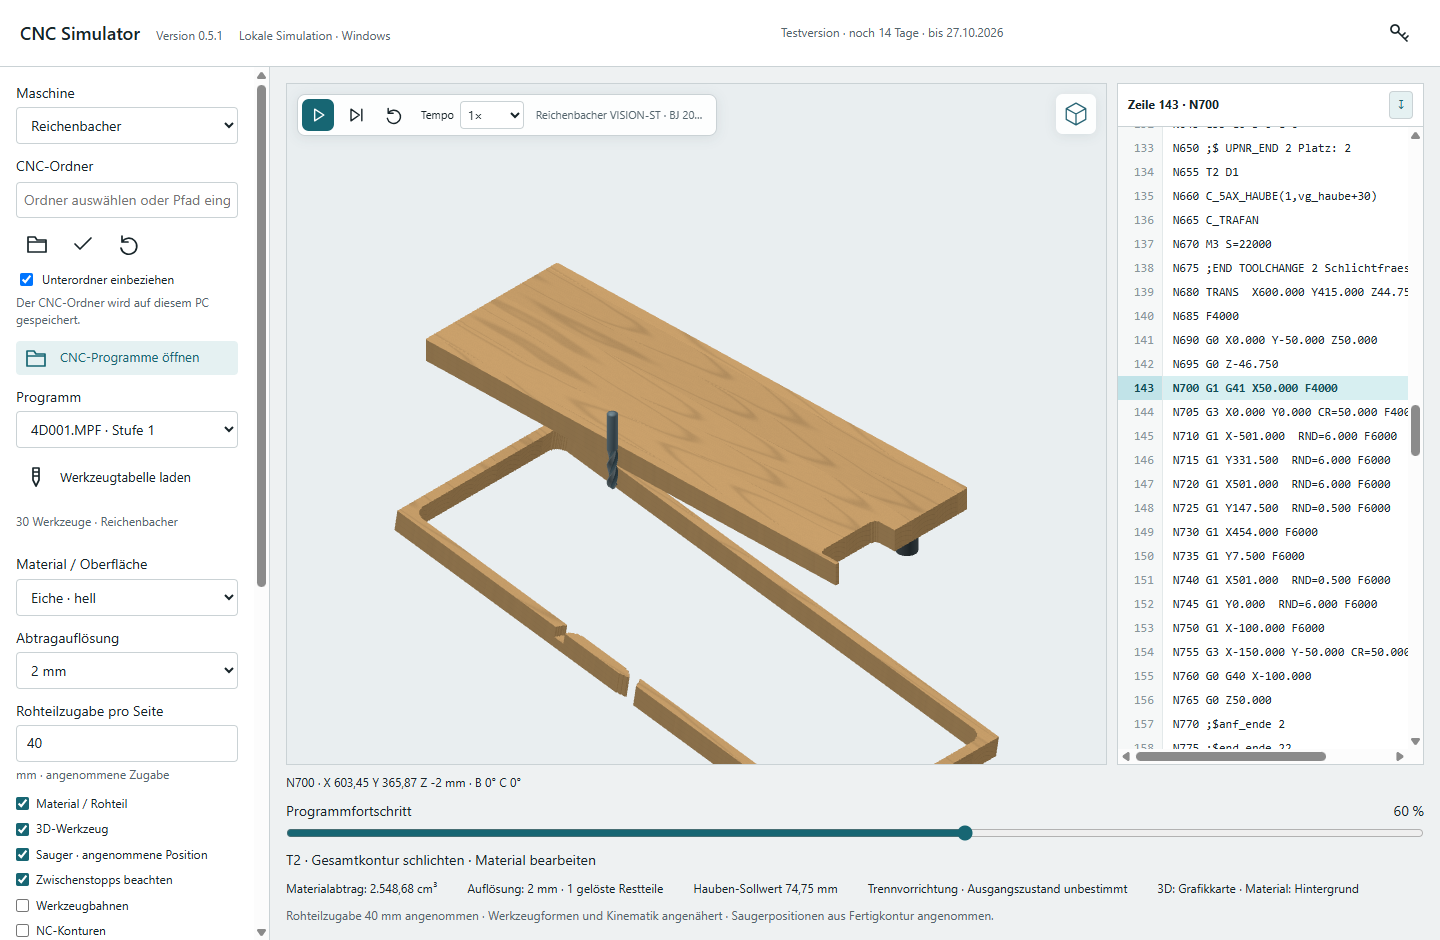Click the CNC-Ordner path input field
This screenshot has height=940, width=1440.
pyautogui.click(x=127, y=200)
